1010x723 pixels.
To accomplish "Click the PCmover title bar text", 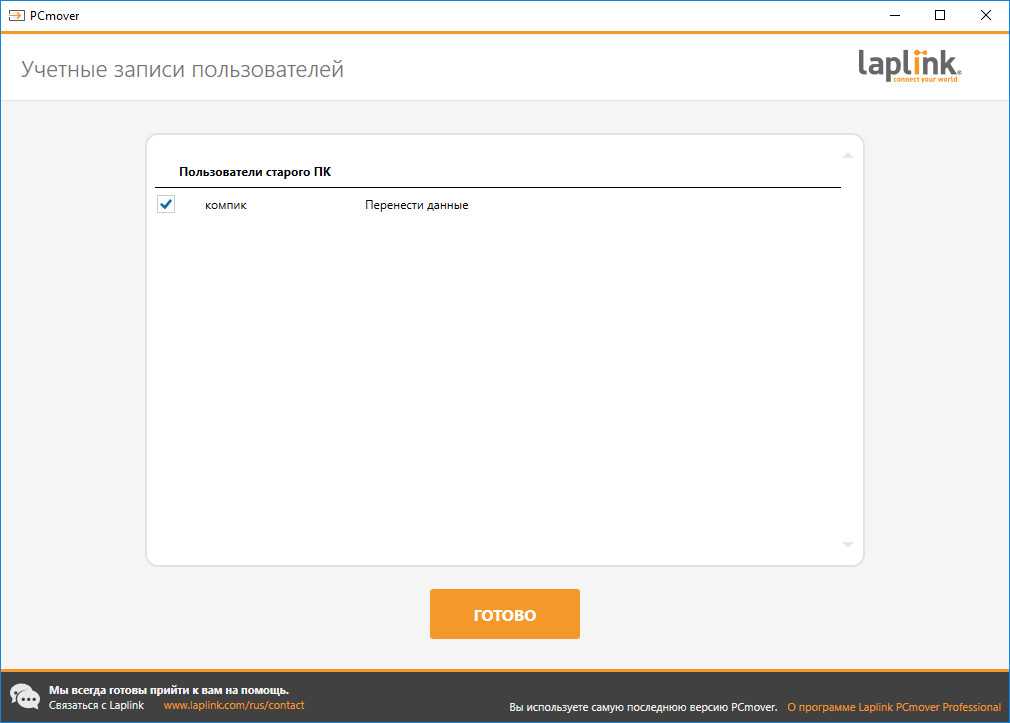I will (54, 15).
